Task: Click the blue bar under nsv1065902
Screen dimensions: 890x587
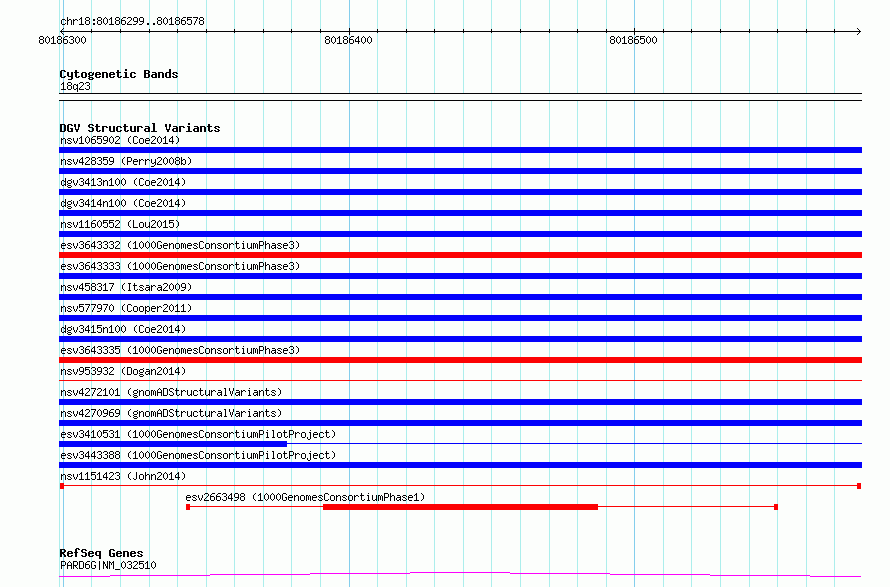Action: click(460, 150)
